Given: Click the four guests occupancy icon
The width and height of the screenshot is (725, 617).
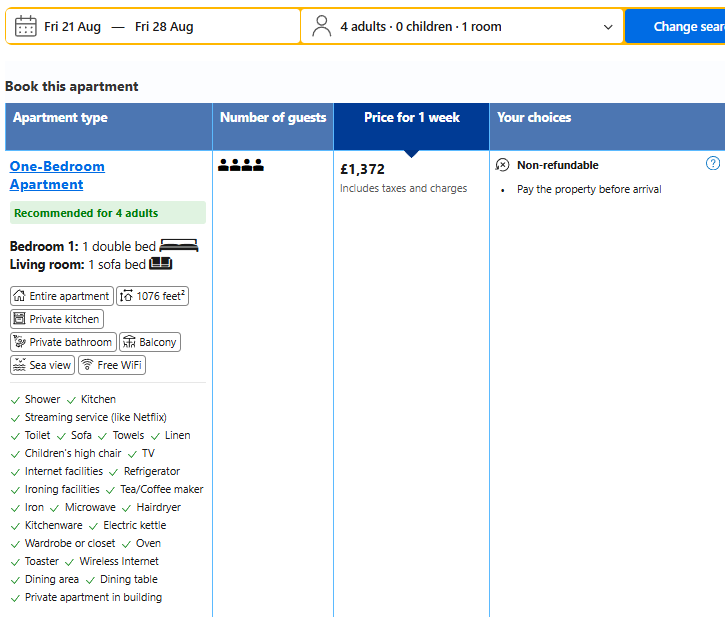Looking at the screenshot, I should click(240, 165).
